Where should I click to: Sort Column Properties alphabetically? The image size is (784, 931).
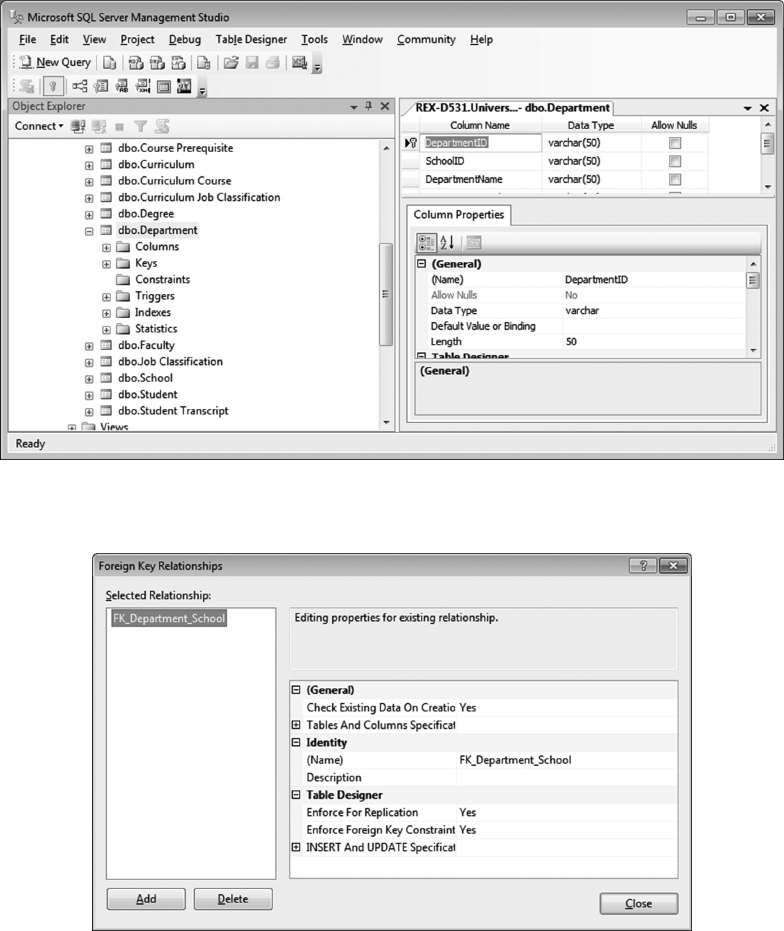[447, 242]
